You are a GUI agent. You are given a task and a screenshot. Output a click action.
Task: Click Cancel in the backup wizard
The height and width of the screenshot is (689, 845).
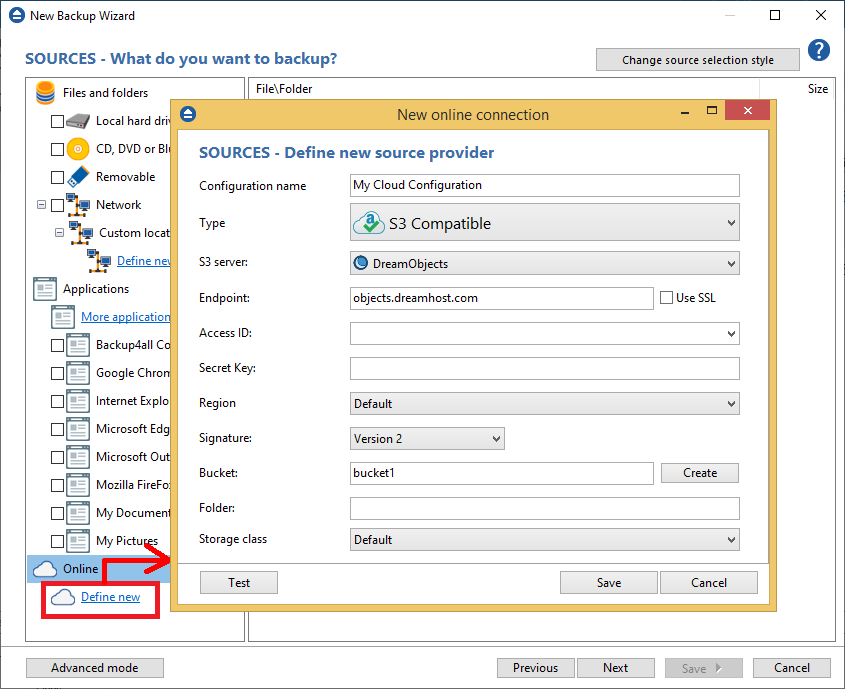(792, 668)
